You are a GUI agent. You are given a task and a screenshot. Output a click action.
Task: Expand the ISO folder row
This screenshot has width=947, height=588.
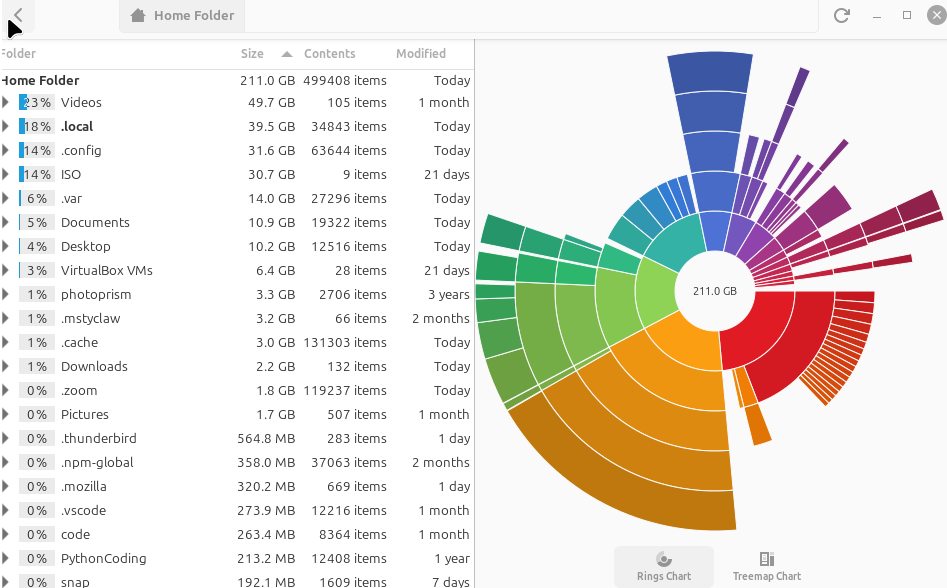point(5,174)
